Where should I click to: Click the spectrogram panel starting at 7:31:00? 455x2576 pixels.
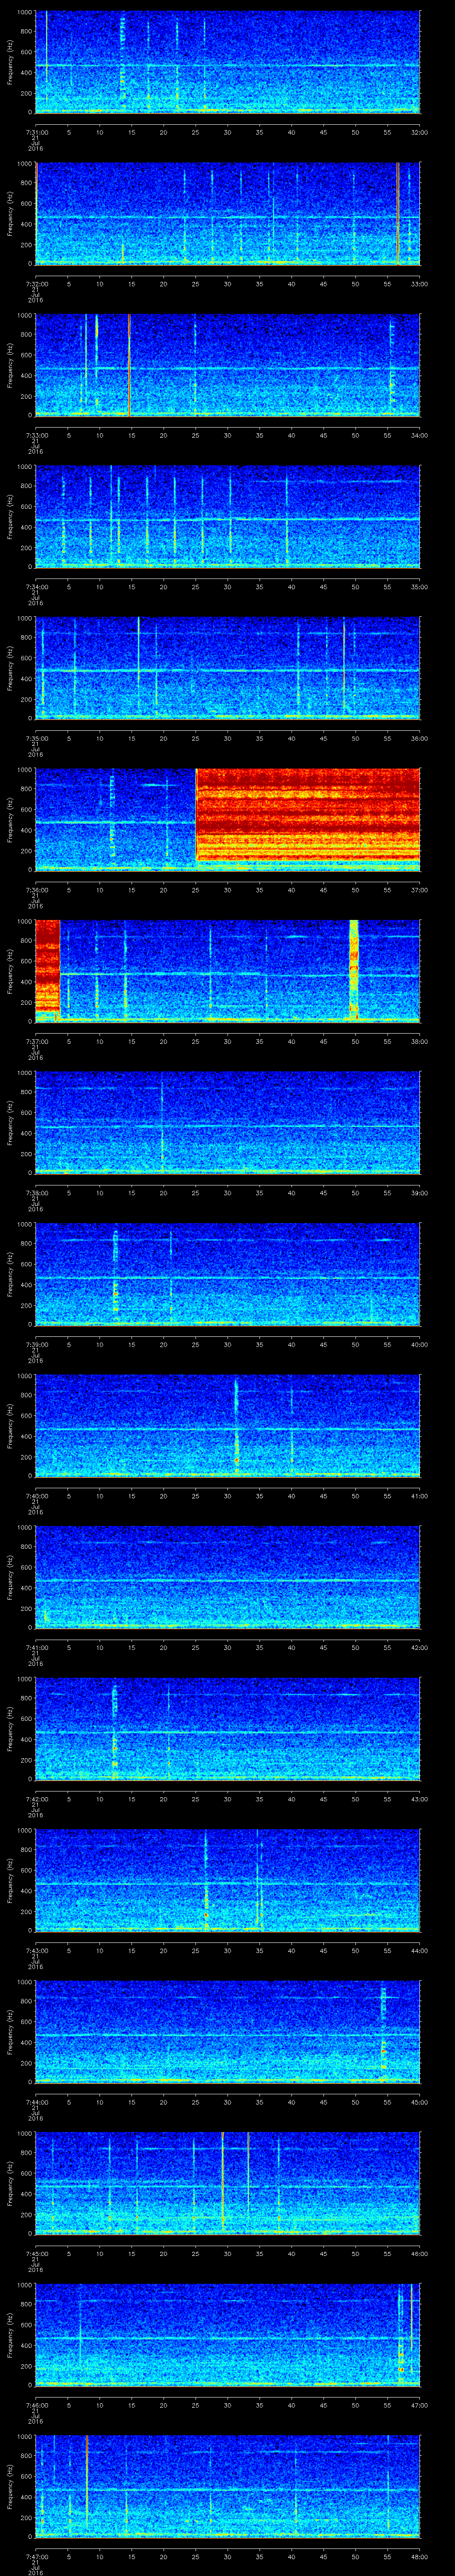point(228,62)
